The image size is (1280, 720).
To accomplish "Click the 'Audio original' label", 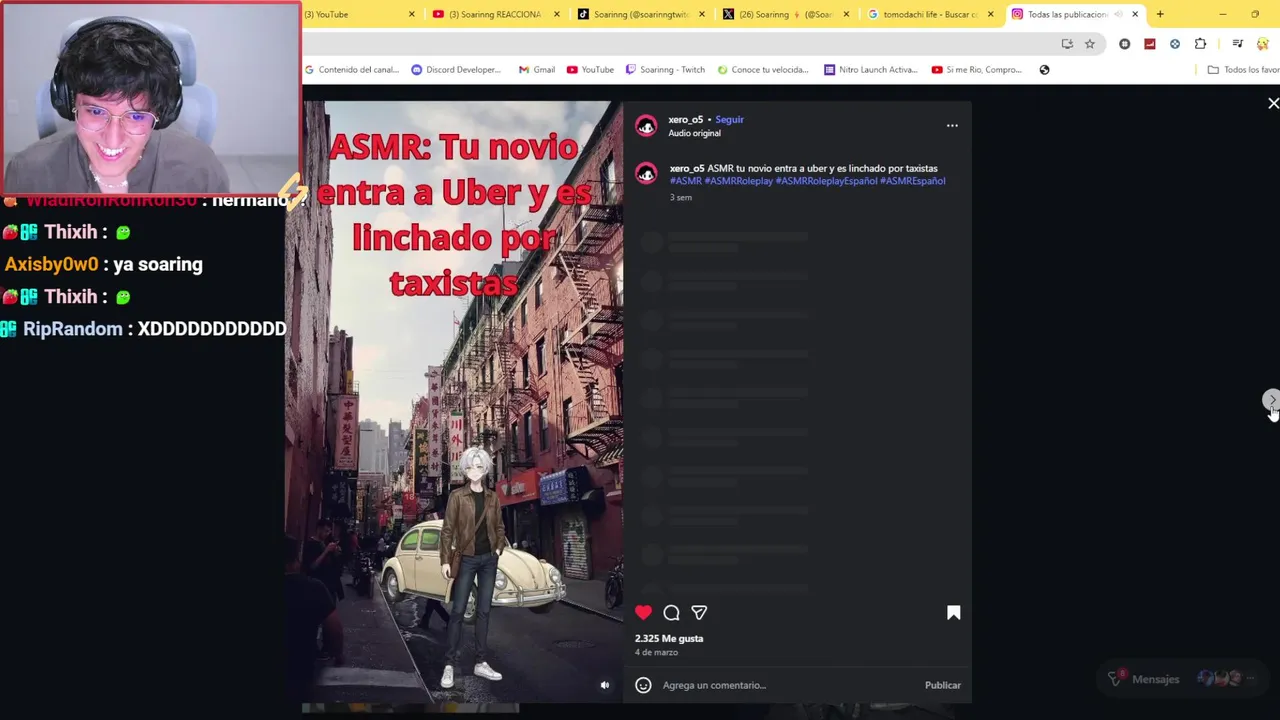I will pyautogui.click(x=694, y=133).
